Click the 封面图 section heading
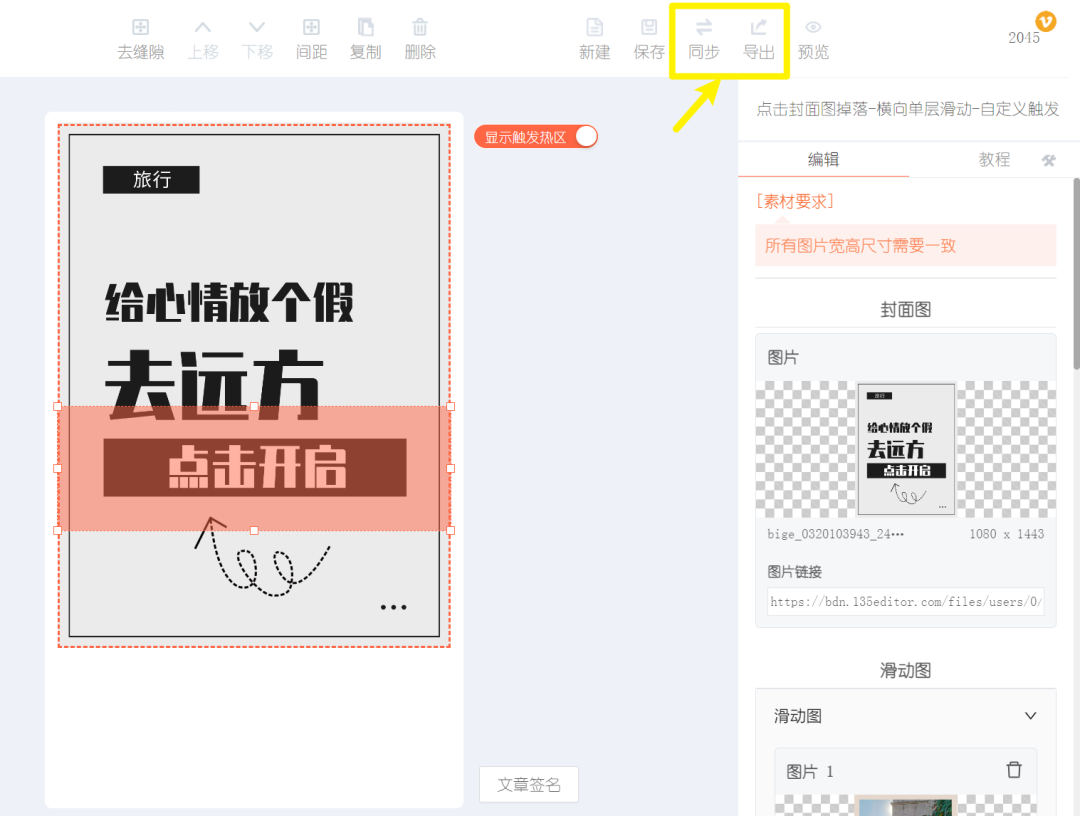1080x816 pixels. coord(906,309)
